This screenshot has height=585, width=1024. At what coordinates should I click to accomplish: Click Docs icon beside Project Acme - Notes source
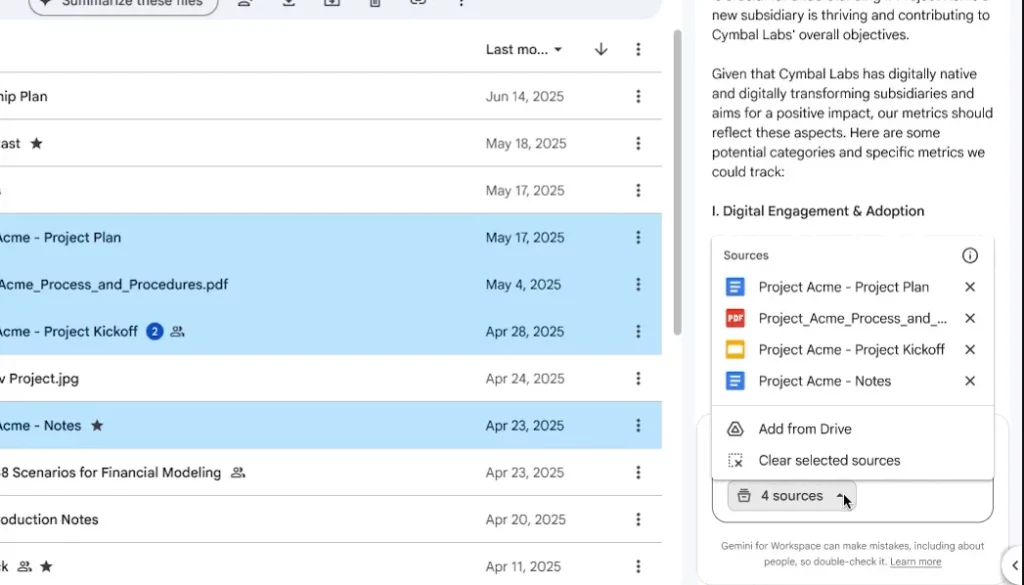735,381
